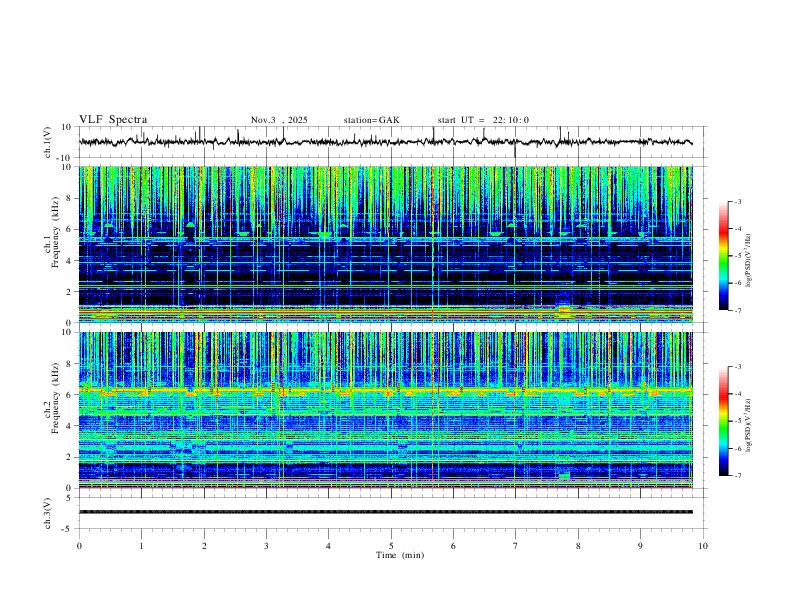The width and height of the screenshot is (792, 612).
Task: Click the "start UT = 22:10:0" text
Action: coord(483,120)
